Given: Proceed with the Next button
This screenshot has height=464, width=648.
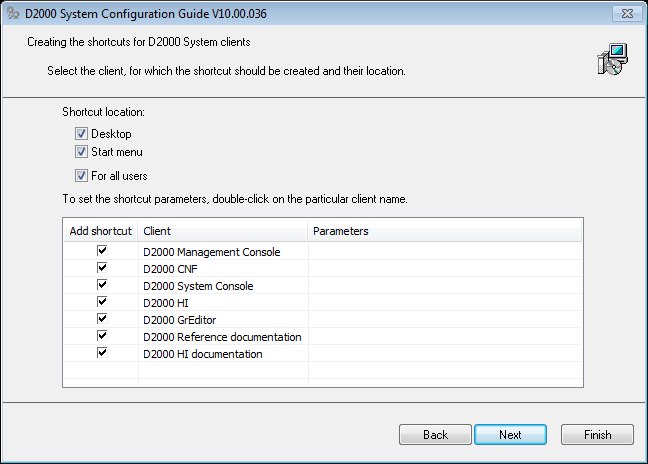Looking at the screenshot, I should [x=510, y=435].
